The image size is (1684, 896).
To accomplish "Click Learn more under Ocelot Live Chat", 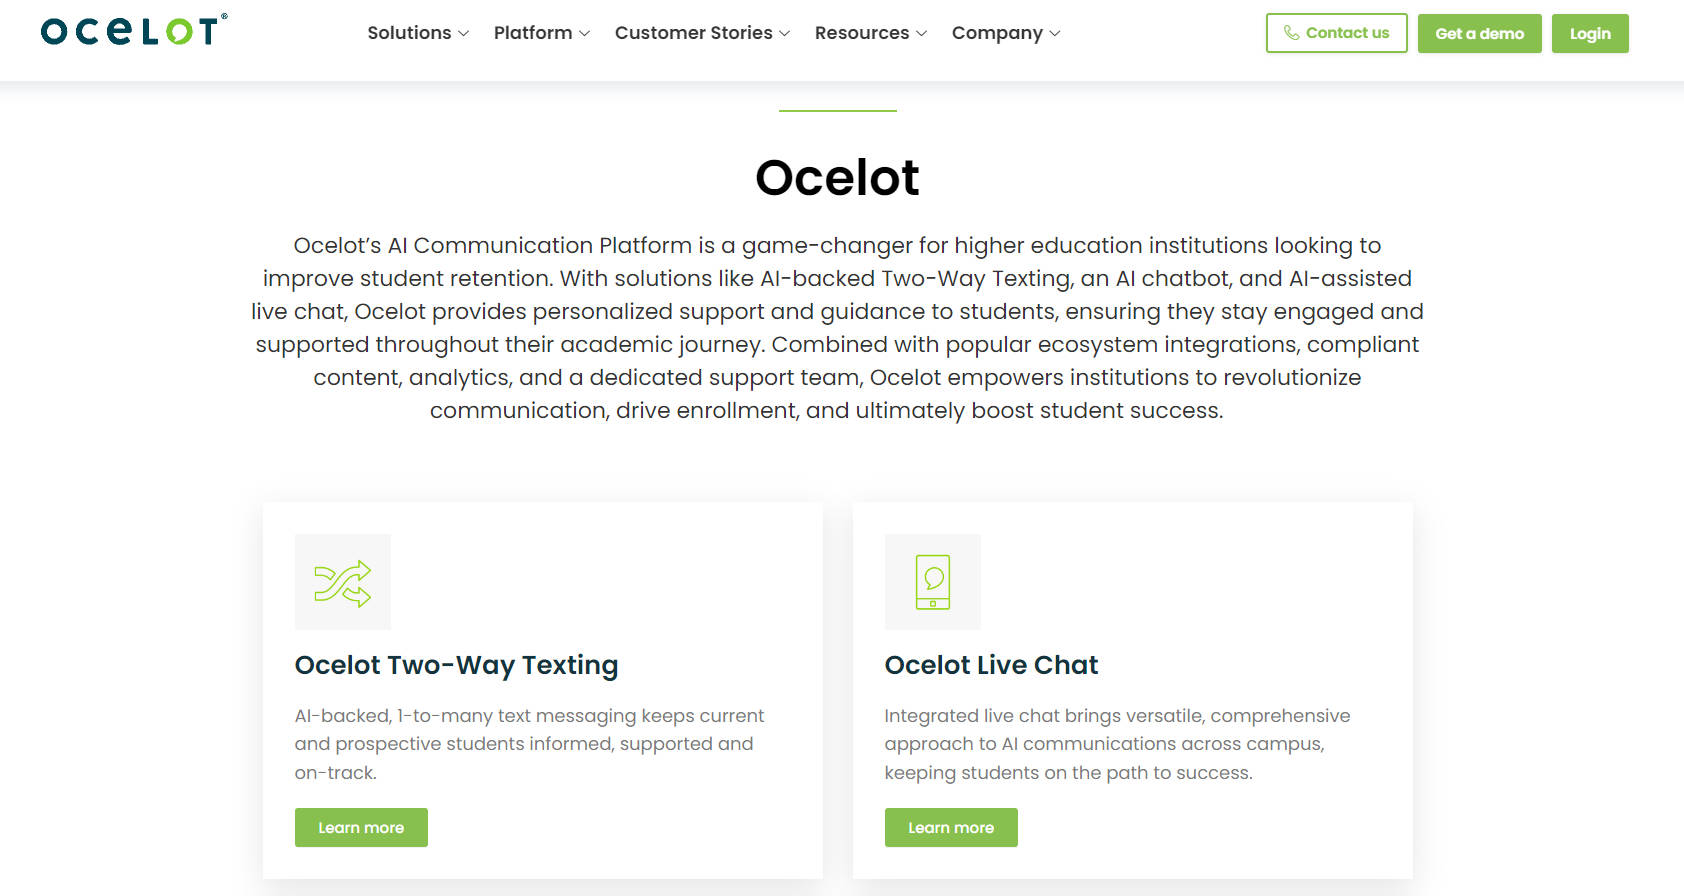I will (950, 827).
